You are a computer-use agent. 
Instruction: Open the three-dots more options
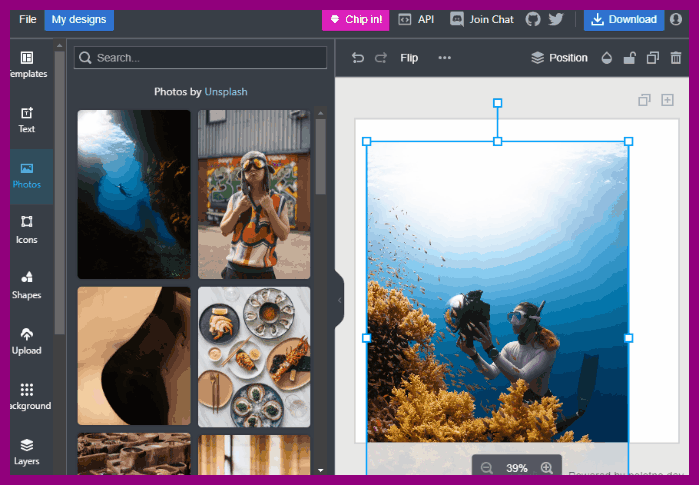tap(444, 58)
